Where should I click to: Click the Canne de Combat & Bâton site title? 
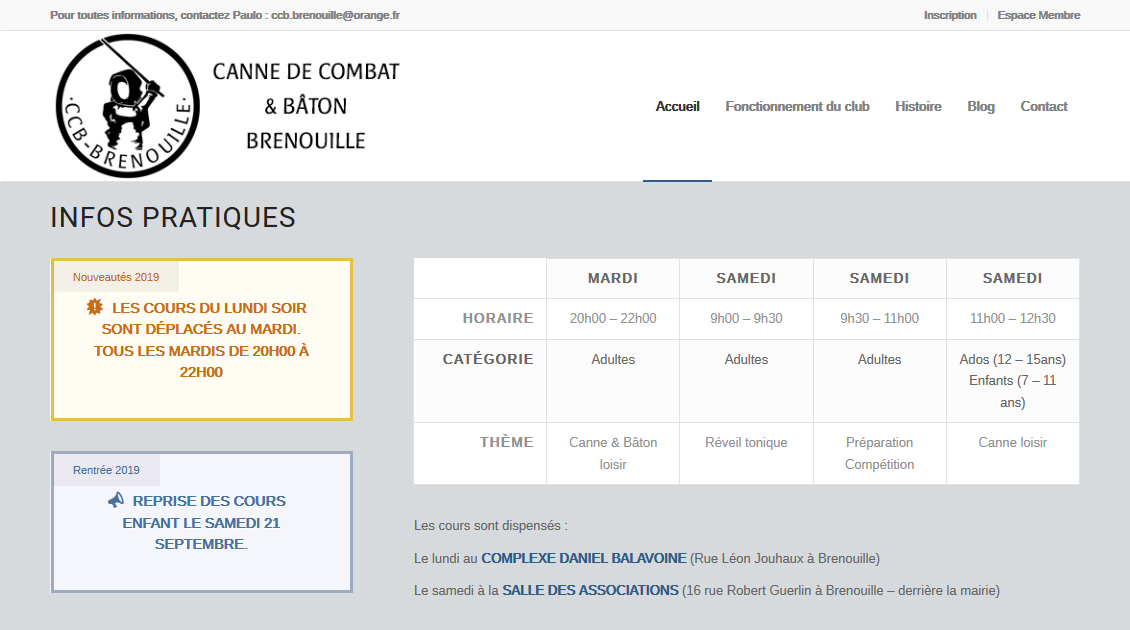click(x=305, y=106)
